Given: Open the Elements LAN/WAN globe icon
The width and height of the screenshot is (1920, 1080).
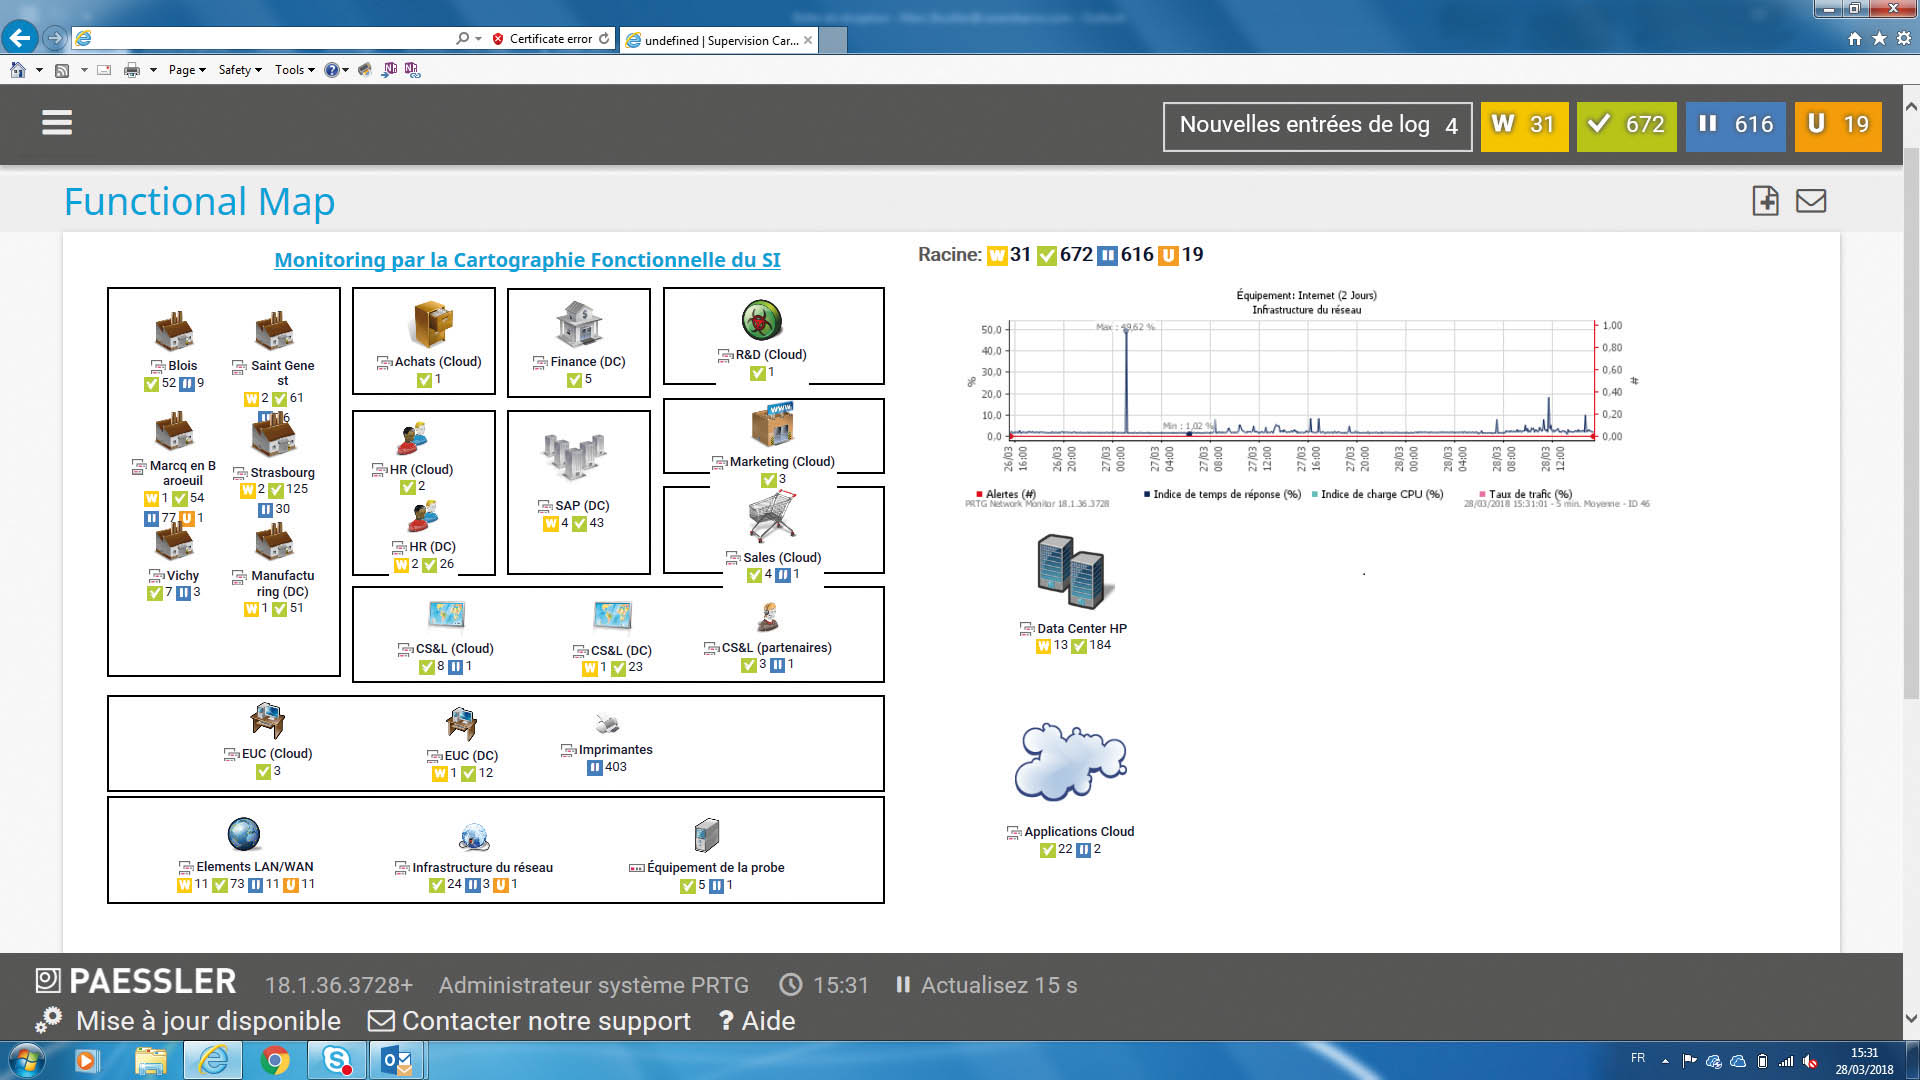Looking at the screenshot, I should [244, 834].
